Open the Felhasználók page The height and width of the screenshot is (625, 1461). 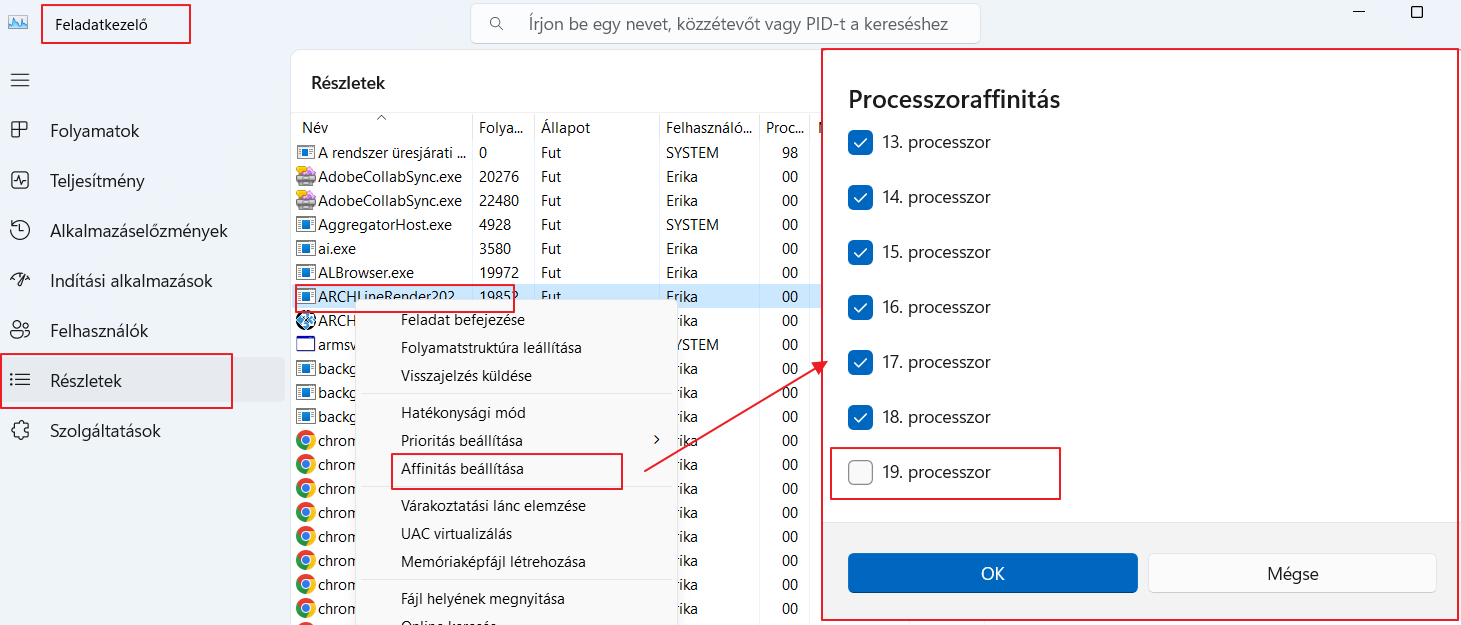[99, 331]
